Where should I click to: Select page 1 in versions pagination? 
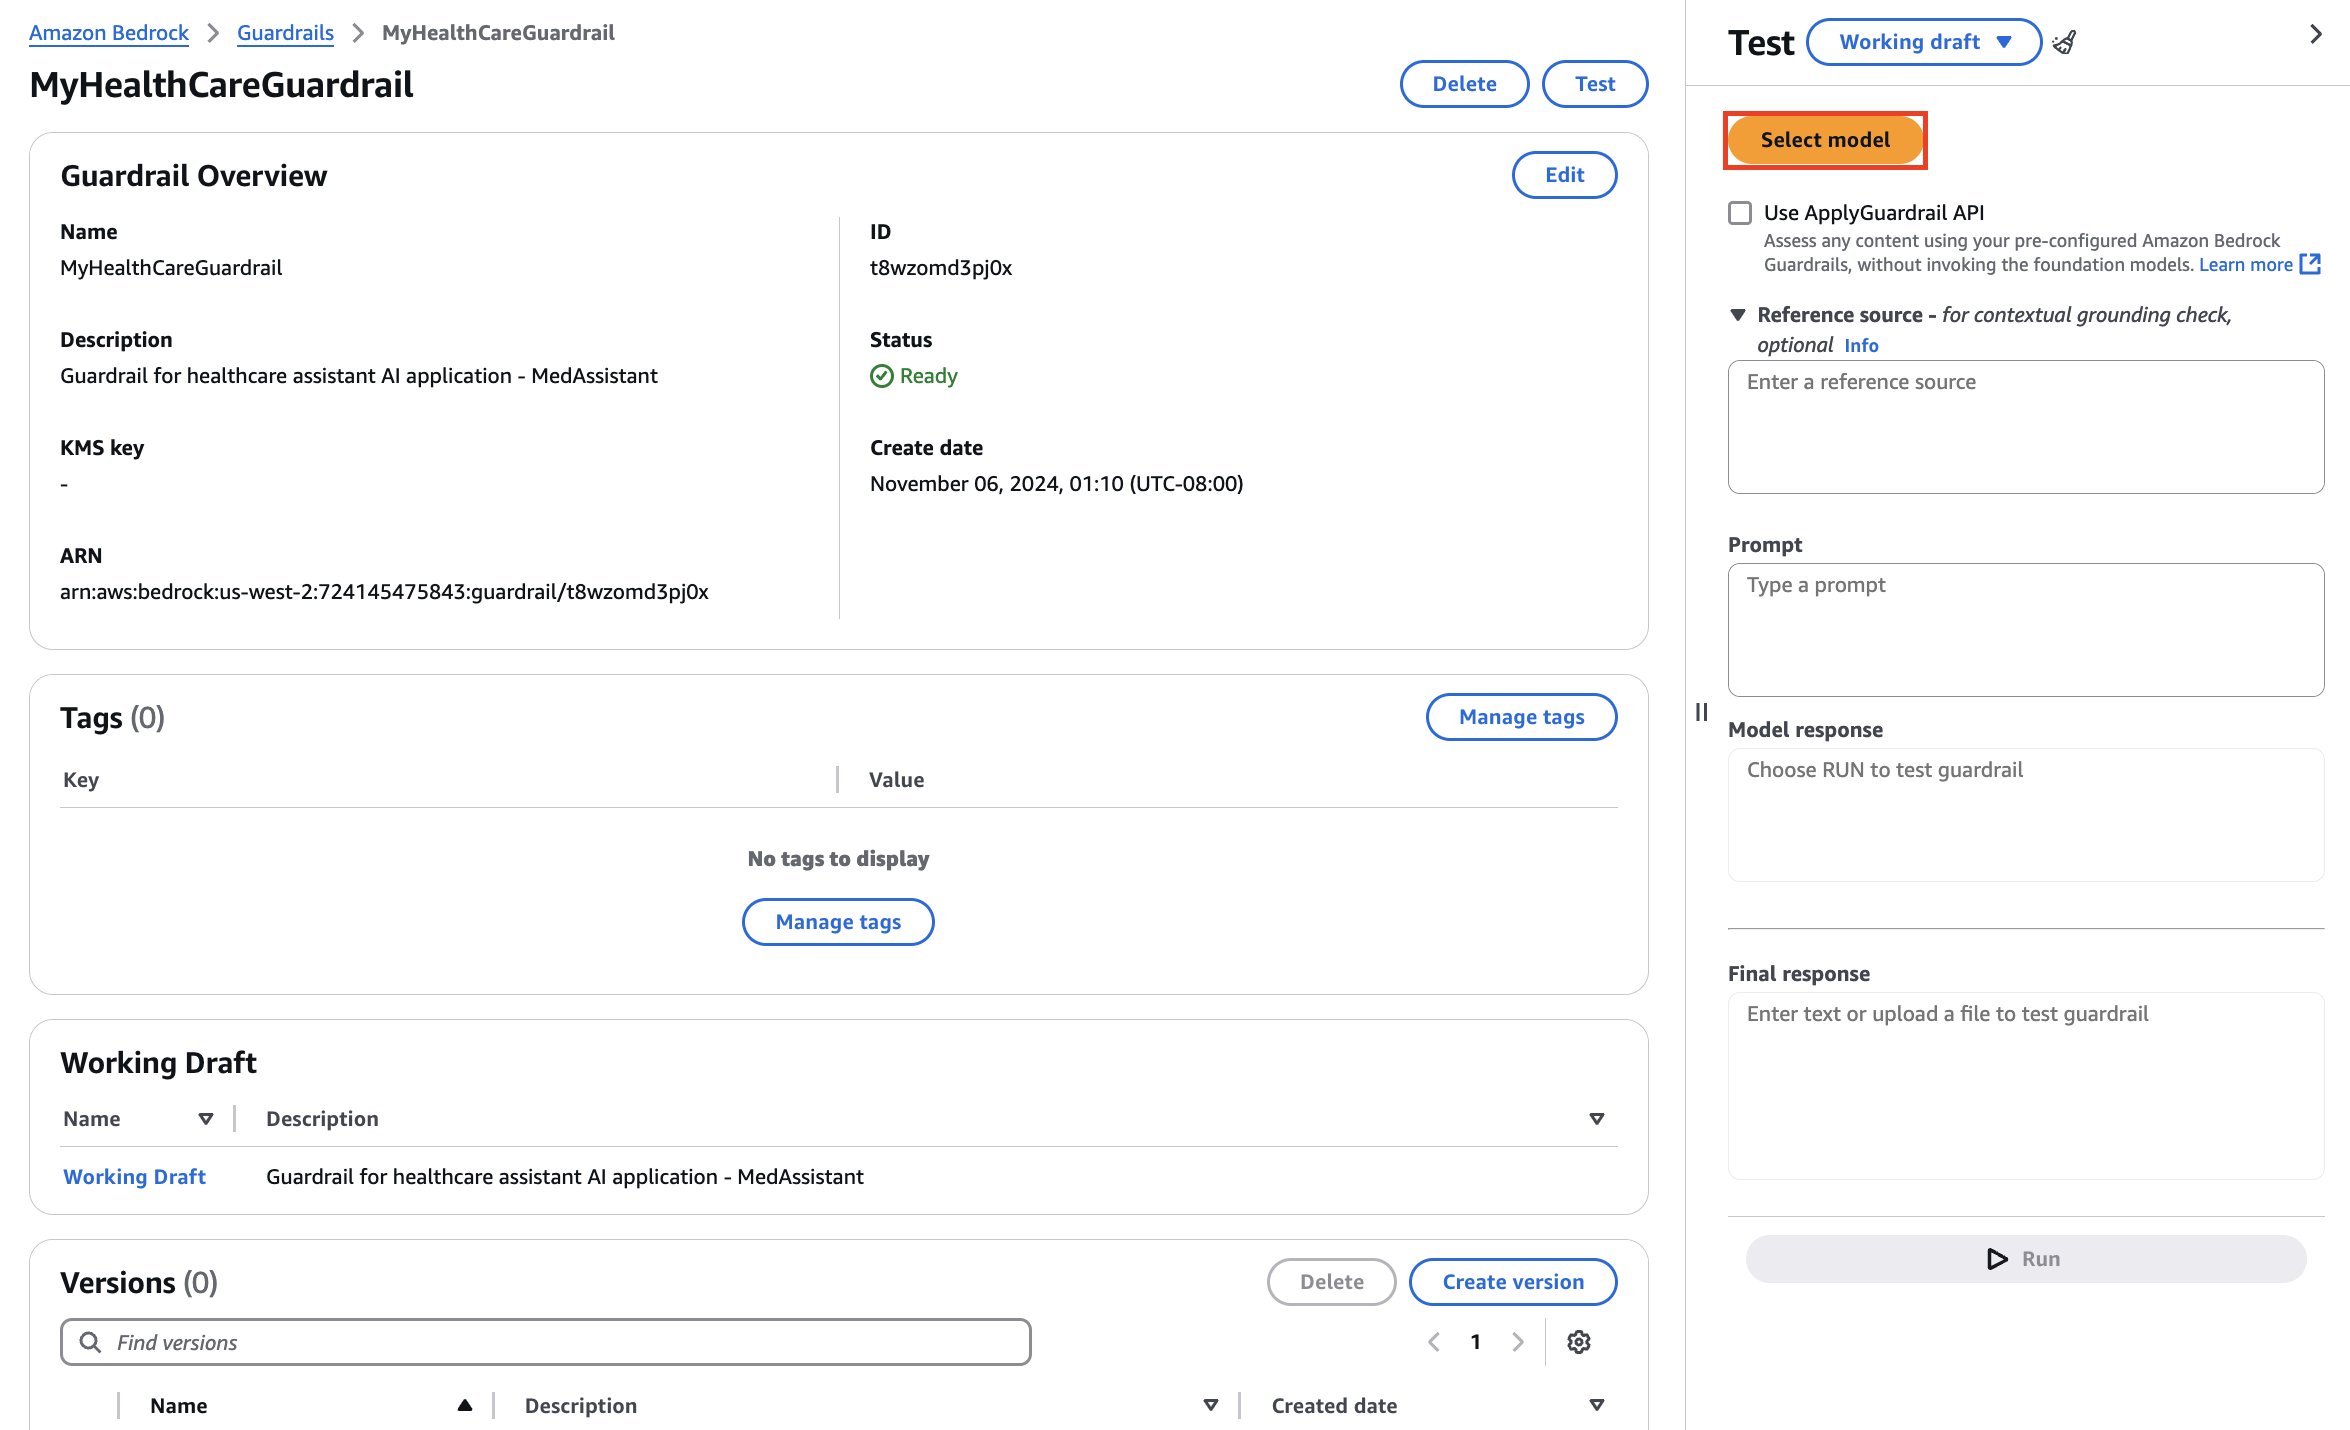pos(1475,1342)
